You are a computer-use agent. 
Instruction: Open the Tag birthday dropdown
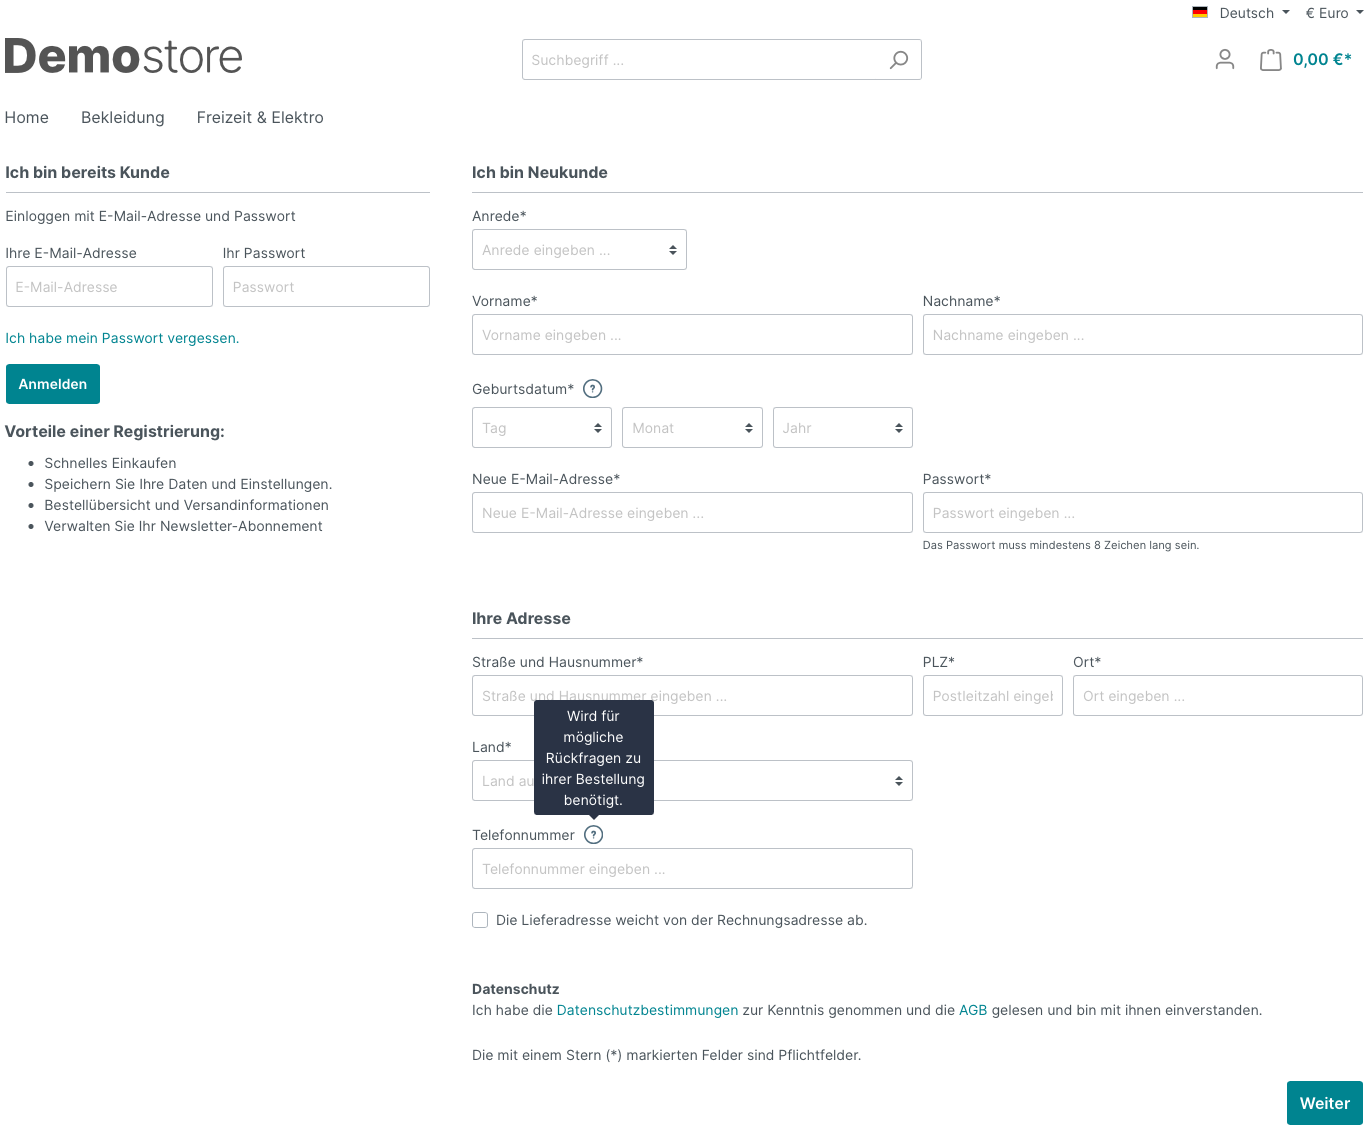click(542, 428)
